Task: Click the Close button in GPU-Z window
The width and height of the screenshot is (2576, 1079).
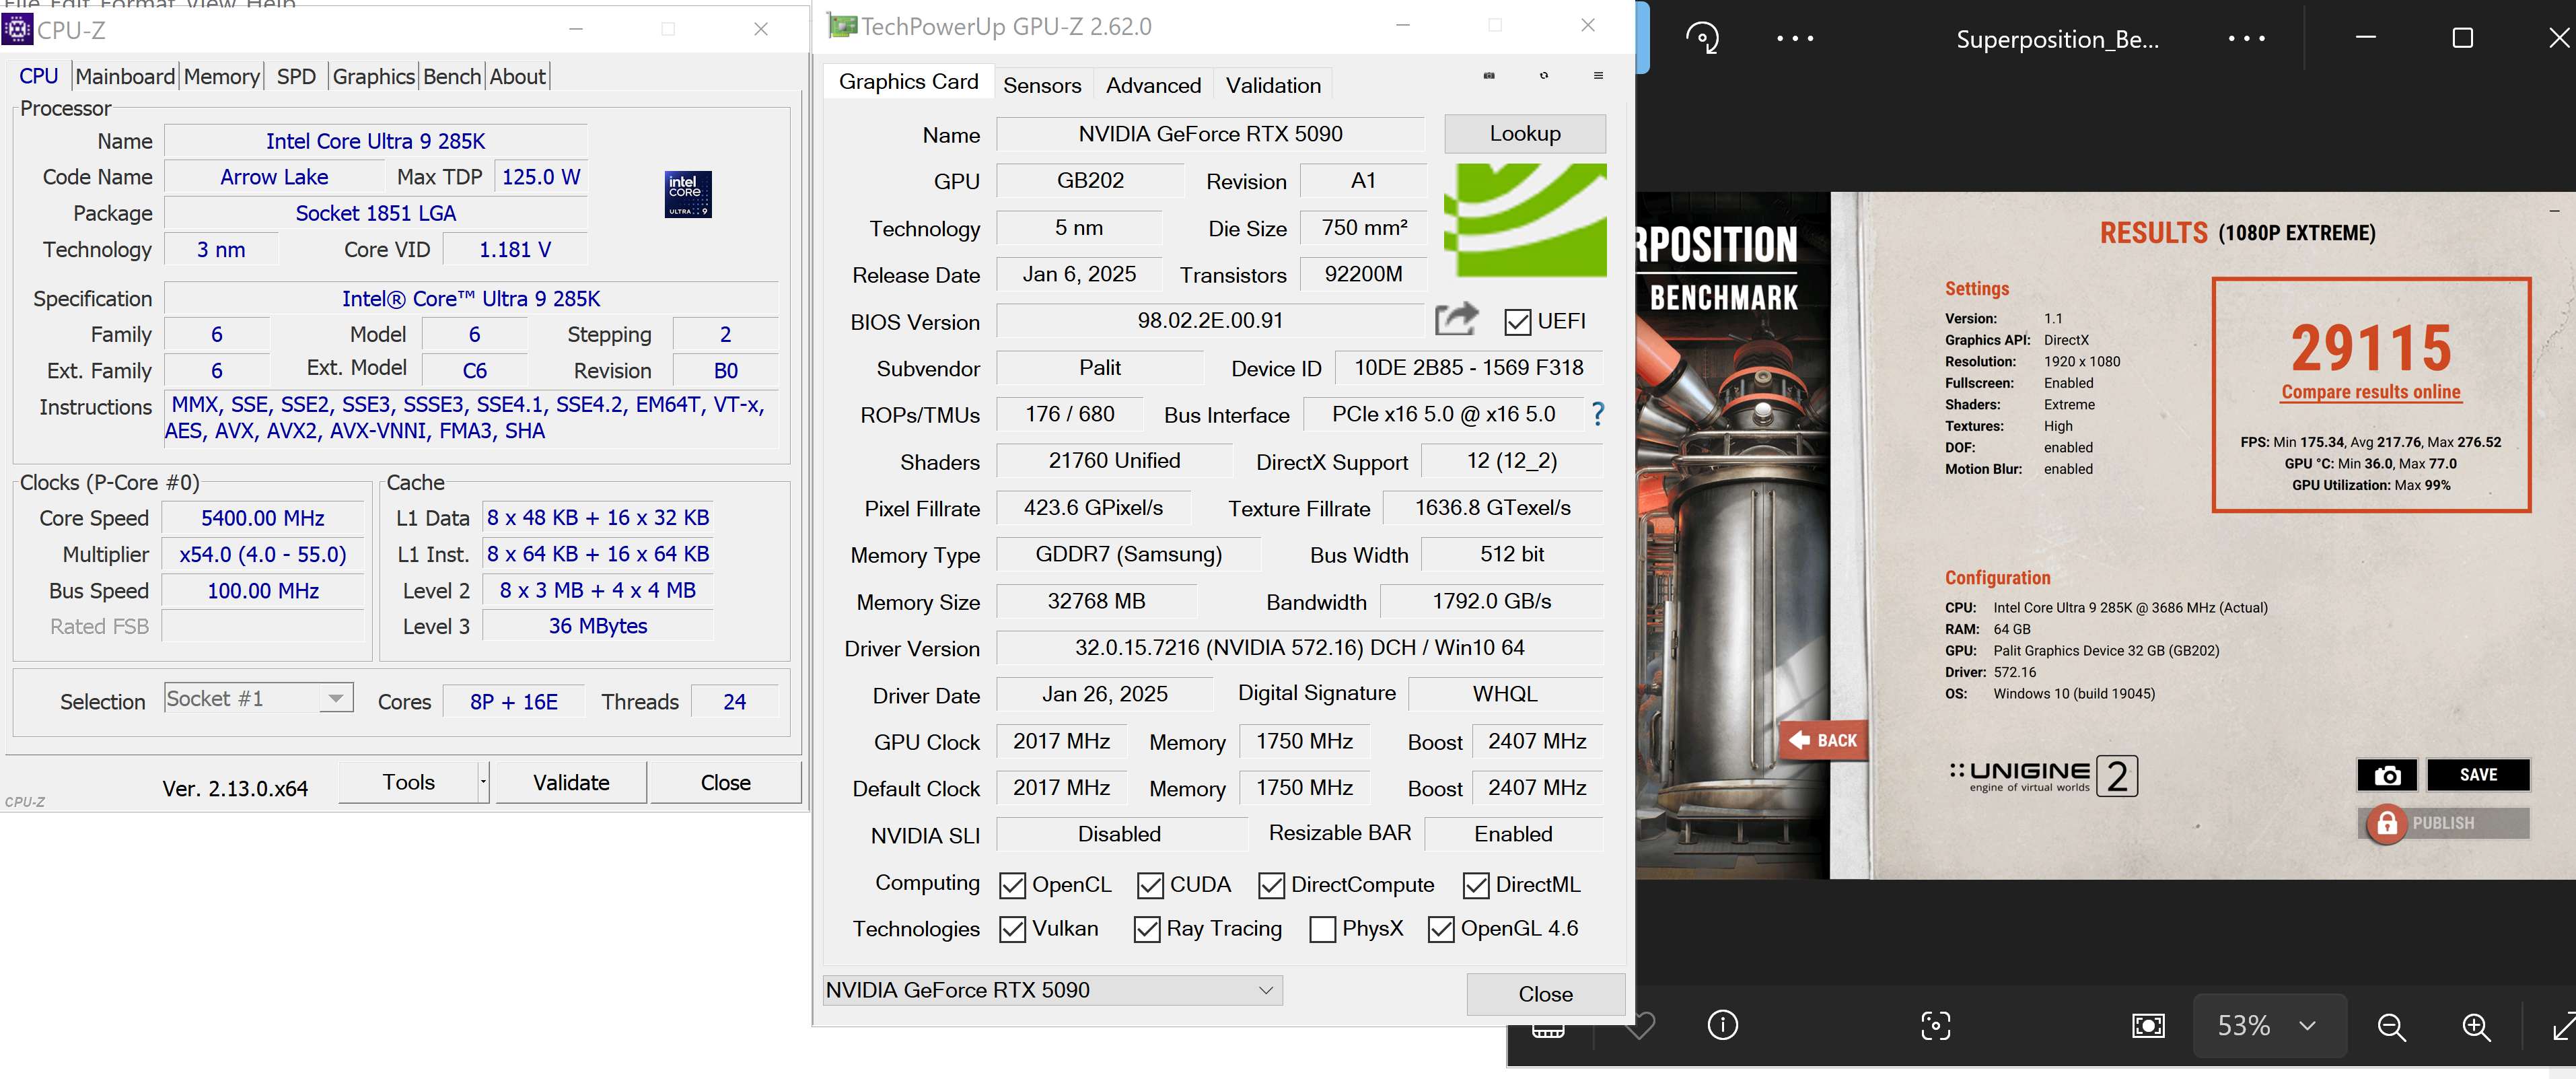Action: pyautogui.click(x=1545, y=994)
